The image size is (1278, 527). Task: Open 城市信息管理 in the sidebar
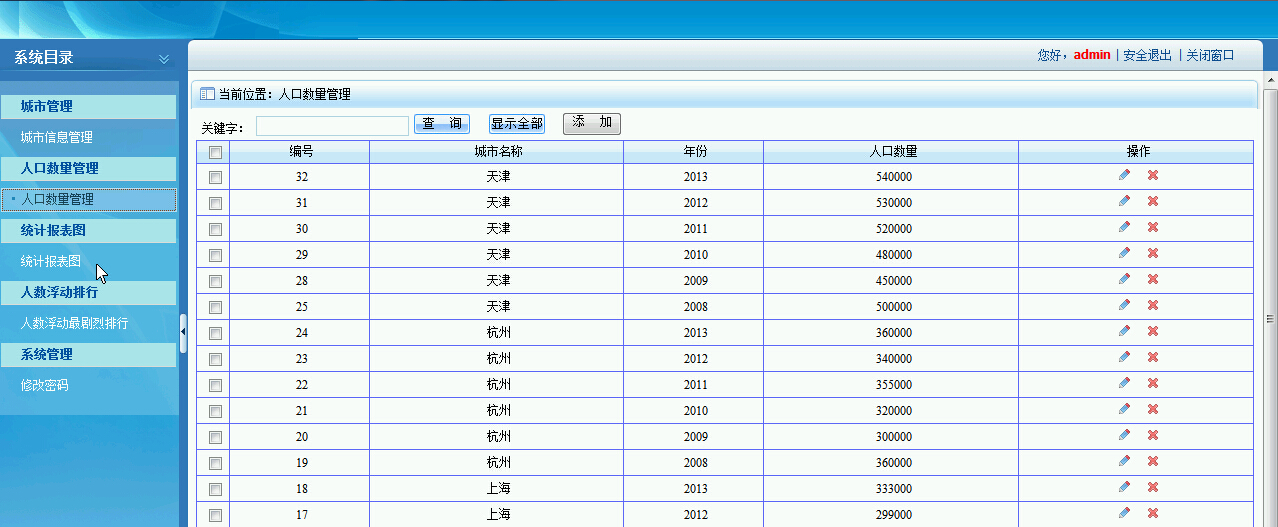point(57,137)
